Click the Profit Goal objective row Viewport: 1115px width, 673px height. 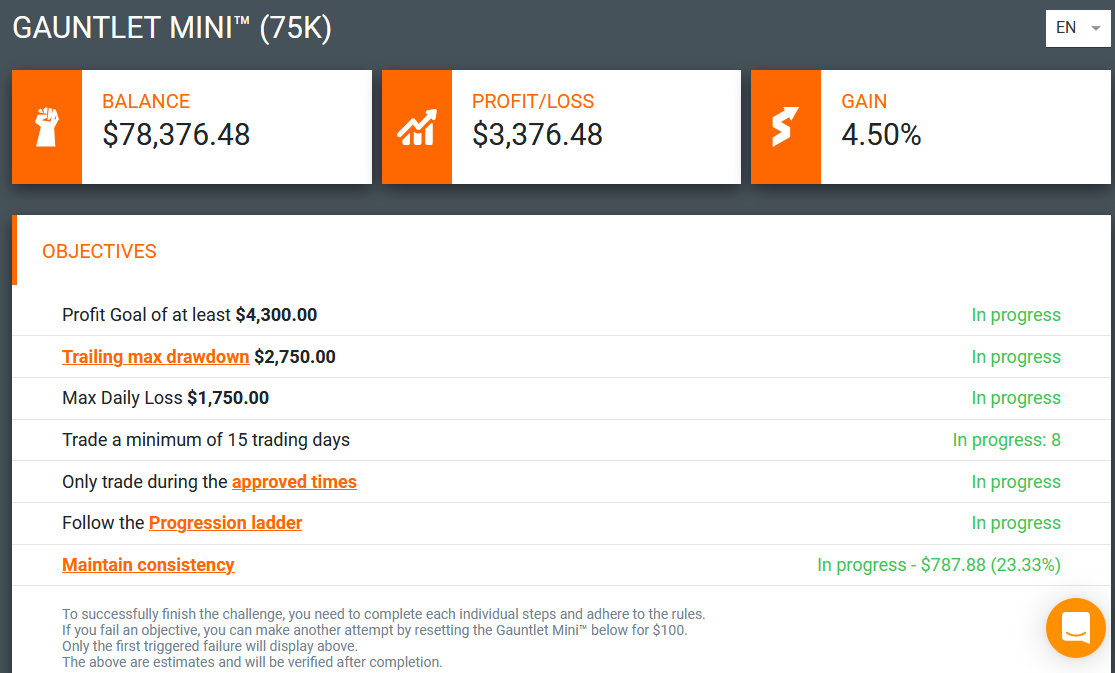(x=561, y=314)
